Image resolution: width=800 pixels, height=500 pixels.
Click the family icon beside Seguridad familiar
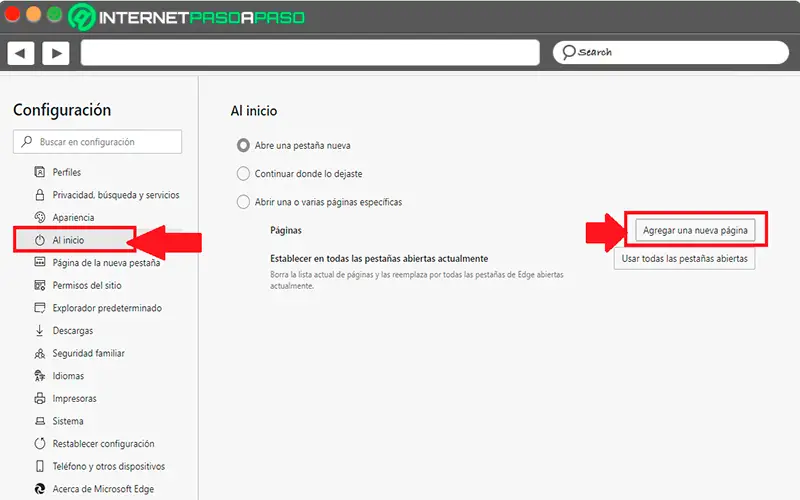click(39, 353)
